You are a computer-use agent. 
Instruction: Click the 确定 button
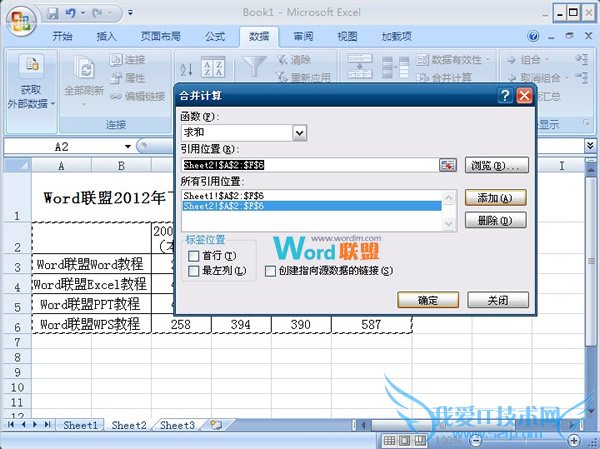[x=428, y=300]
